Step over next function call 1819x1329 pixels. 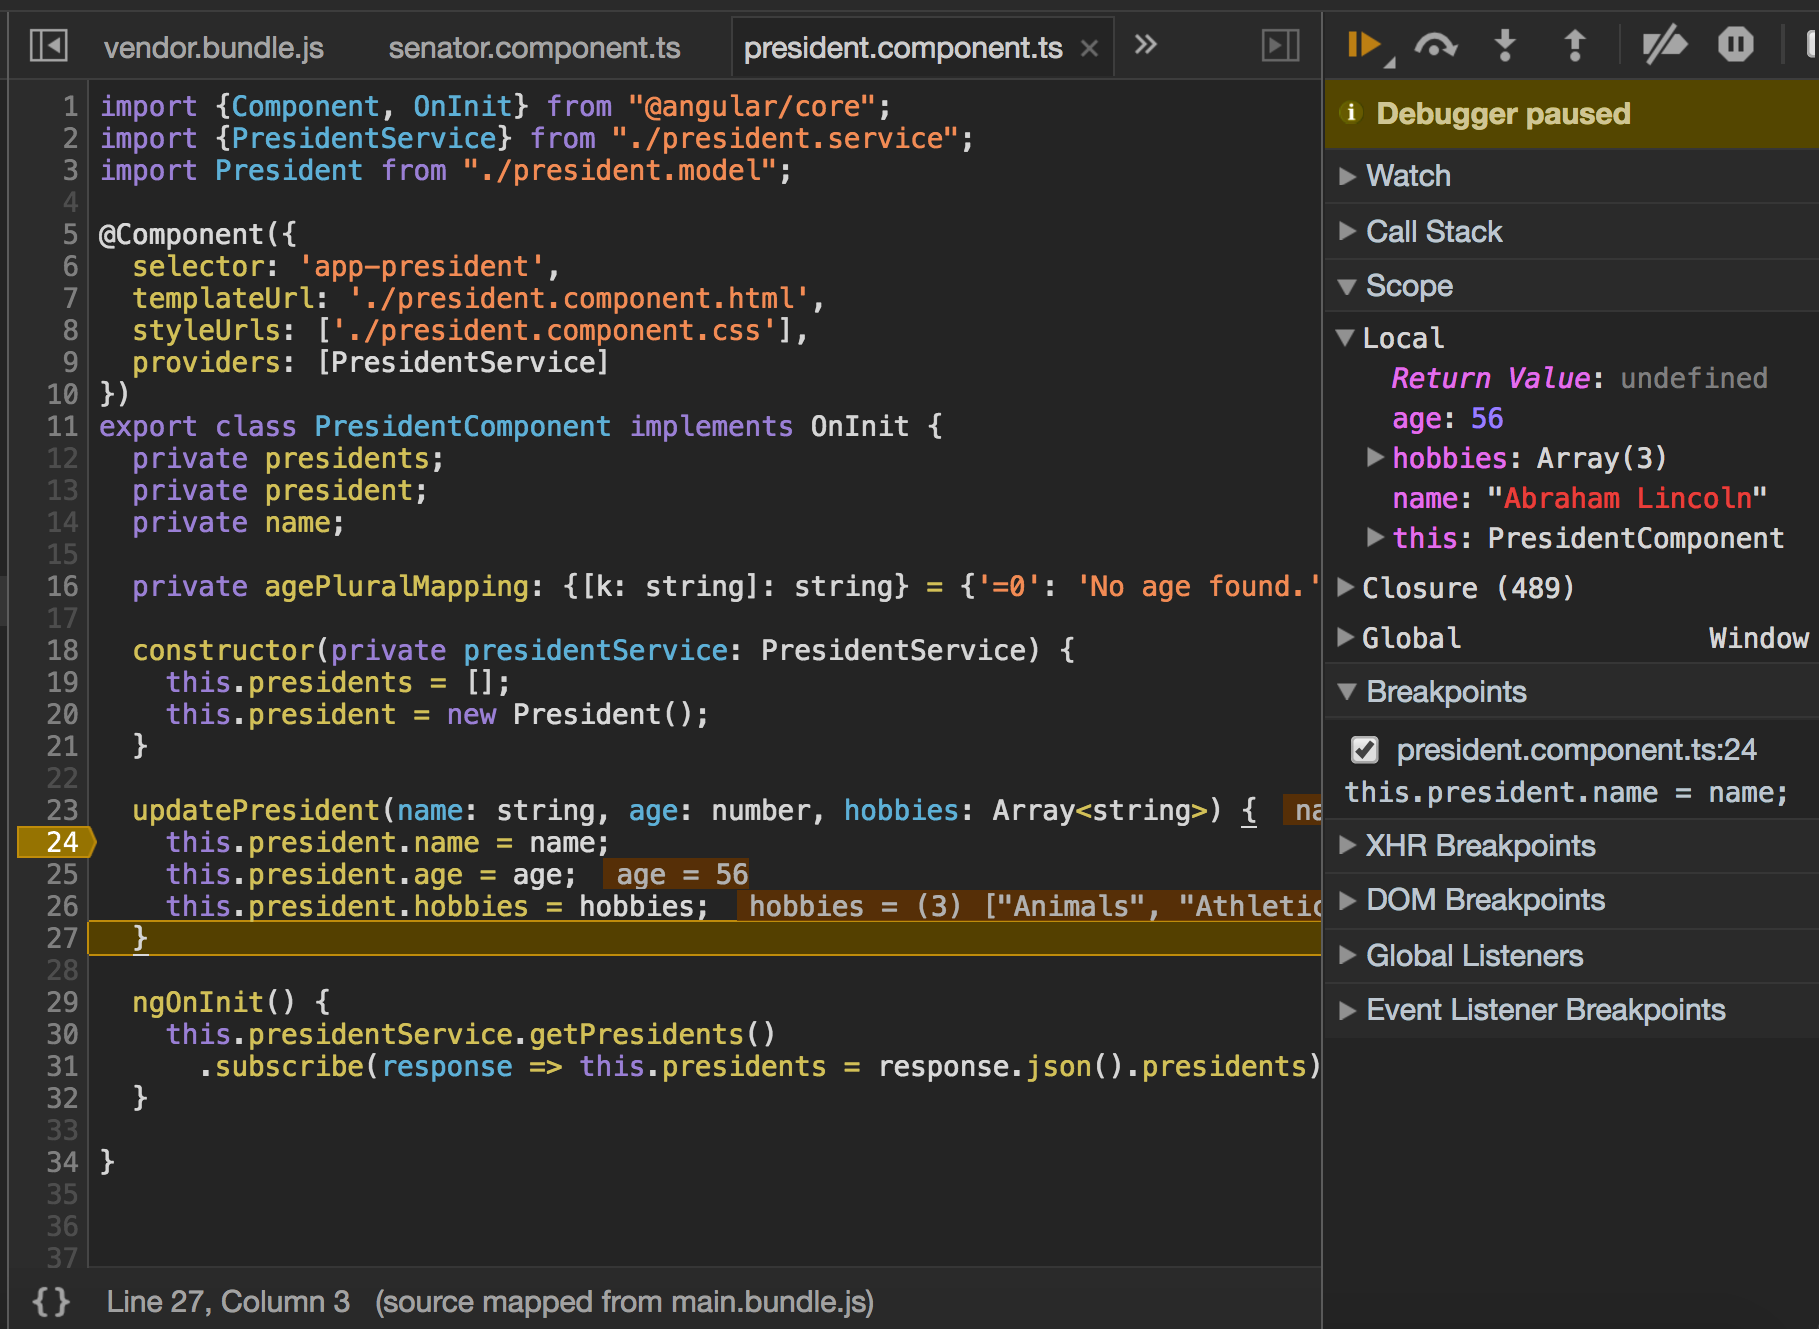1435,45
